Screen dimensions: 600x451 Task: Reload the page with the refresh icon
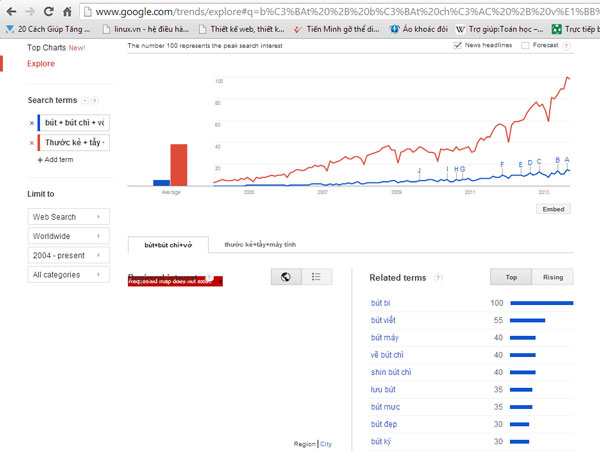(49, 11)
